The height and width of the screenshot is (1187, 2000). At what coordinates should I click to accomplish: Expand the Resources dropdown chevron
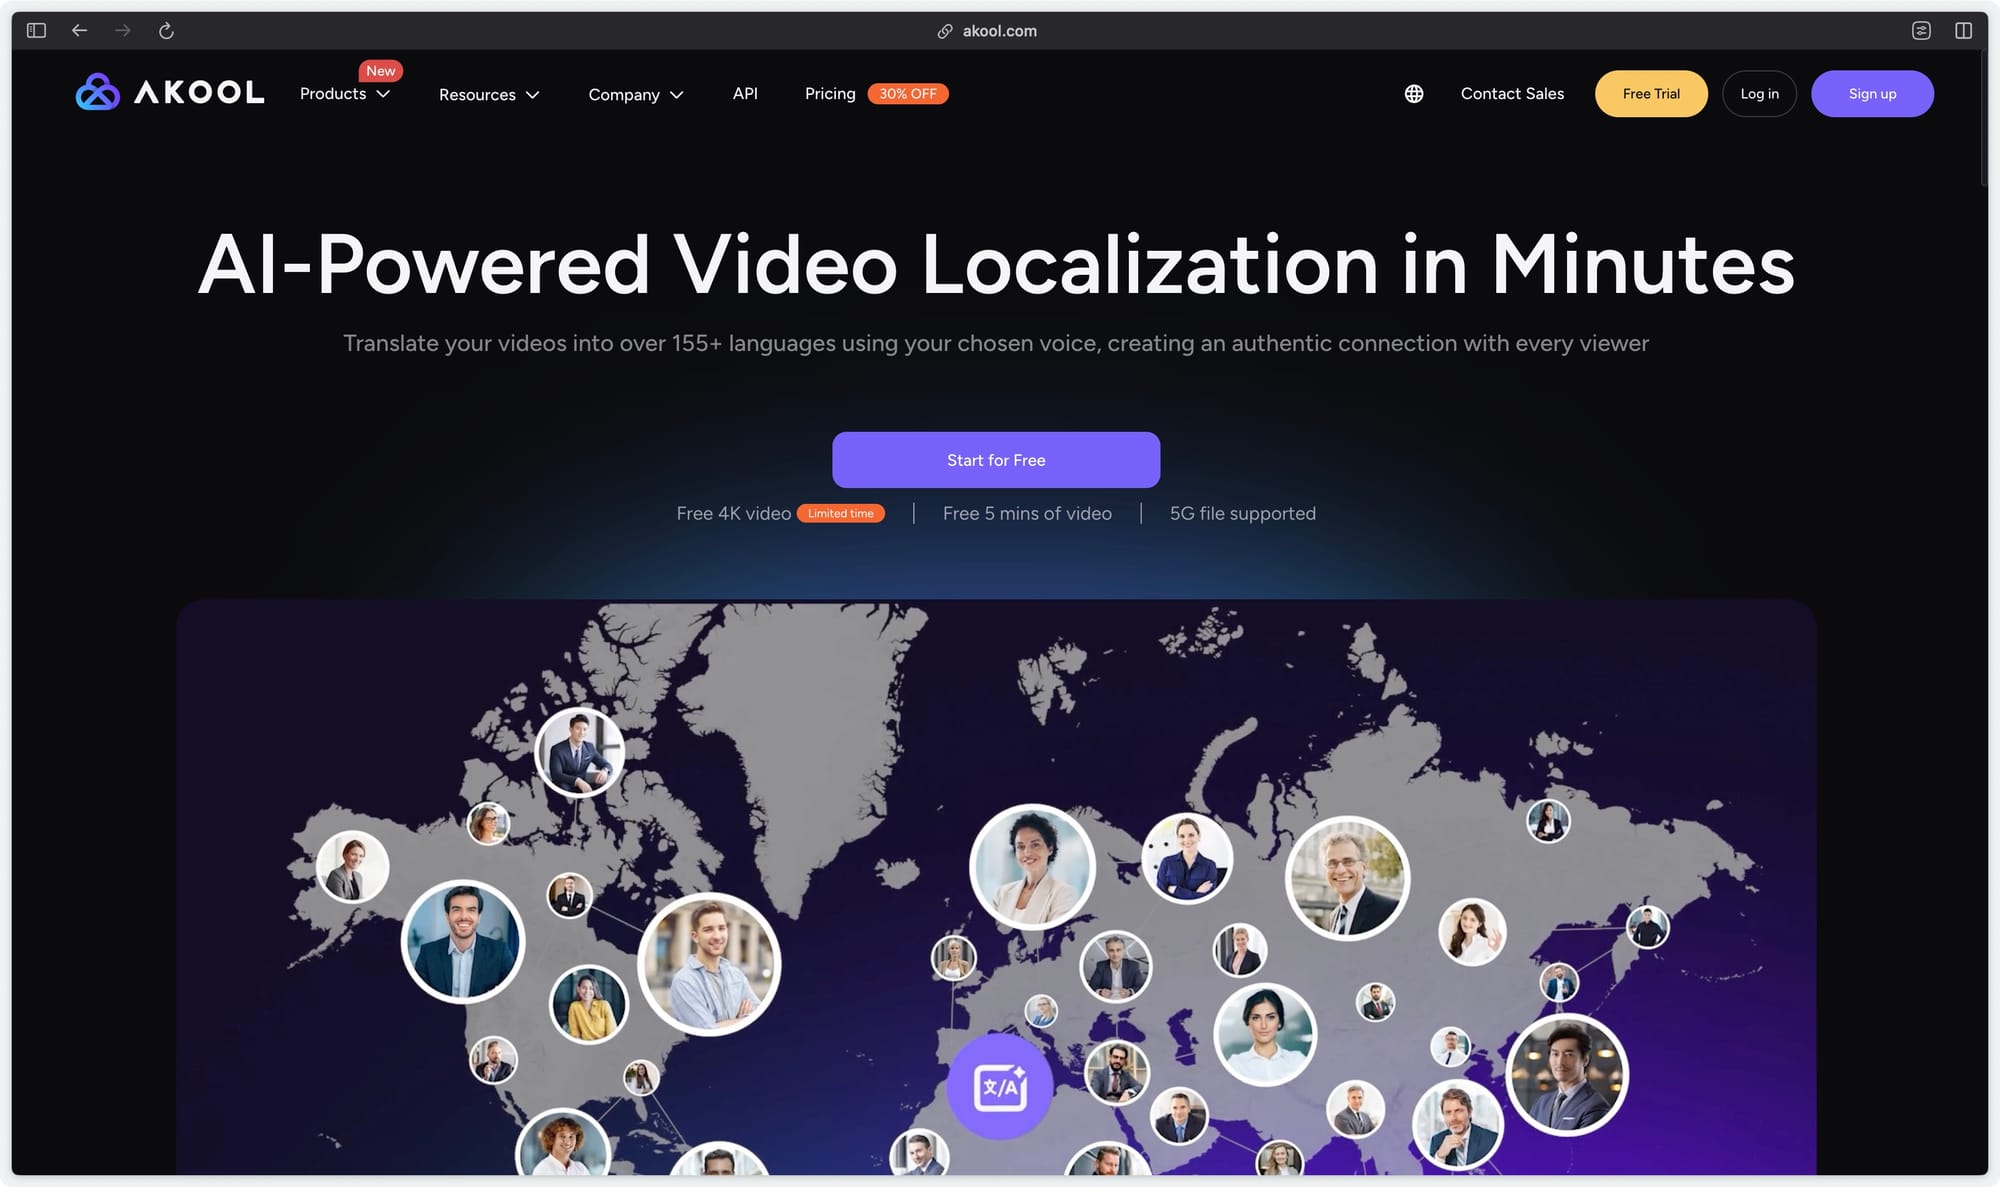tap(533, 95)
